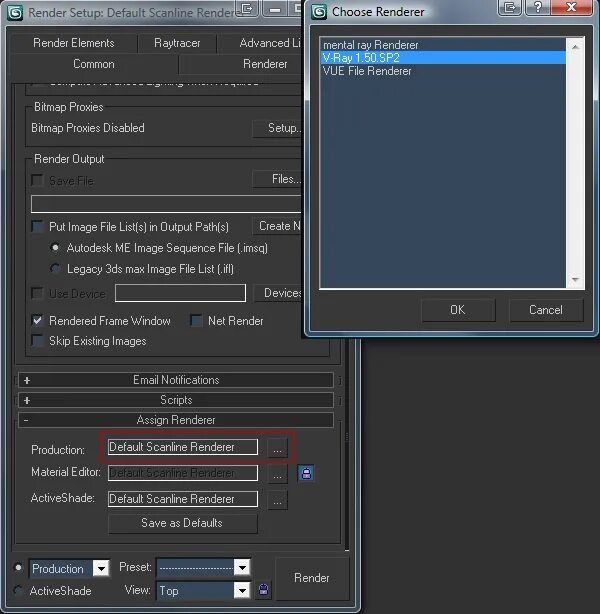Open the View dropdown showing Top
This screenshot has width=600, height=614.
(x=242, y=590)
